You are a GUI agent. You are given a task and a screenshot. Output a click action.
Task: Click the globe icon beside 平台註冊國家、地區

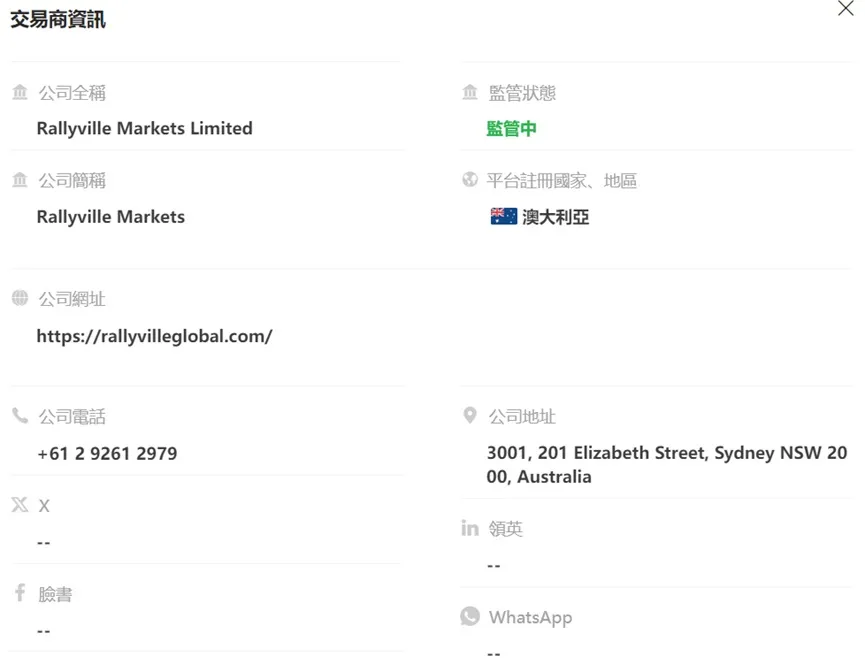tap(470, 180)
